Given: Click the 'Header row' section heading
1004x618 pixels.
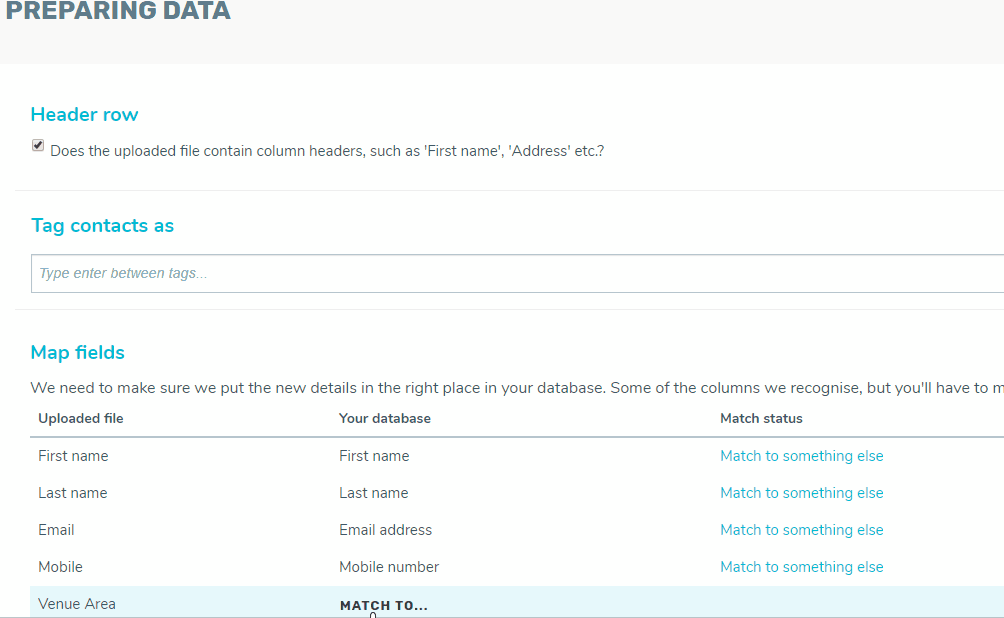Looking at the screenshot, I should coord(85,115).
